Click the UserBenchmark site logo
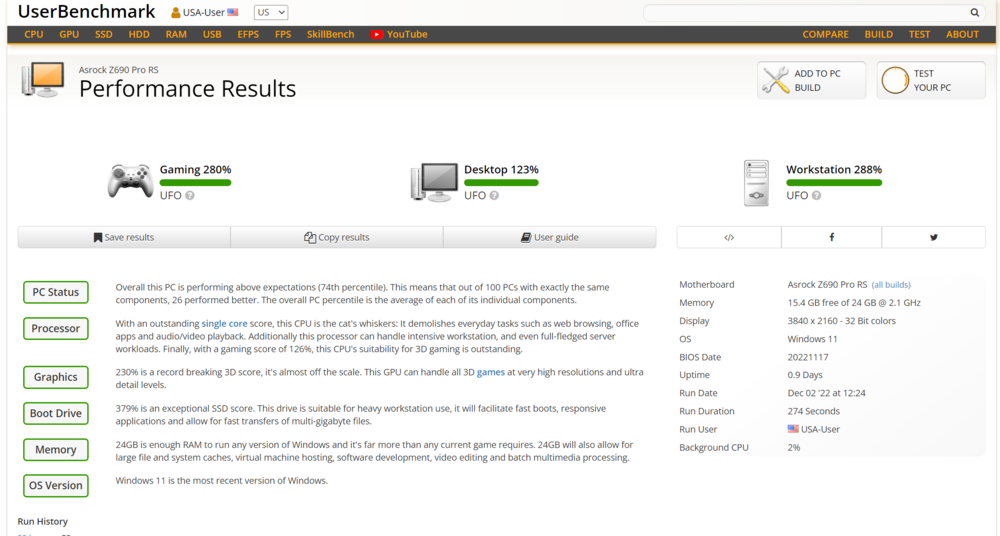Viewport: 1000px width, 536px height. pyautogui.click(x=86, y=11)
